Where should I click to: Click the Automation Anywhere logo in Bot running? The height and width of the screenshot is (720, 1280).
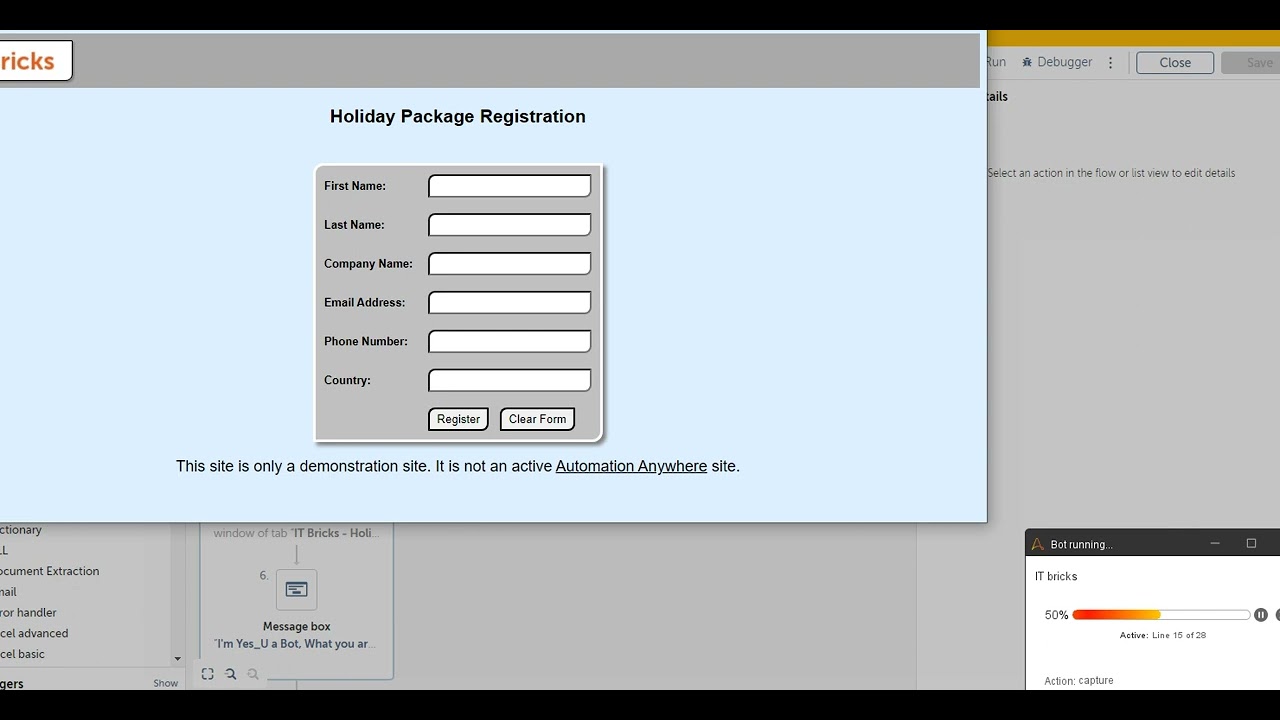[1038, 544]
